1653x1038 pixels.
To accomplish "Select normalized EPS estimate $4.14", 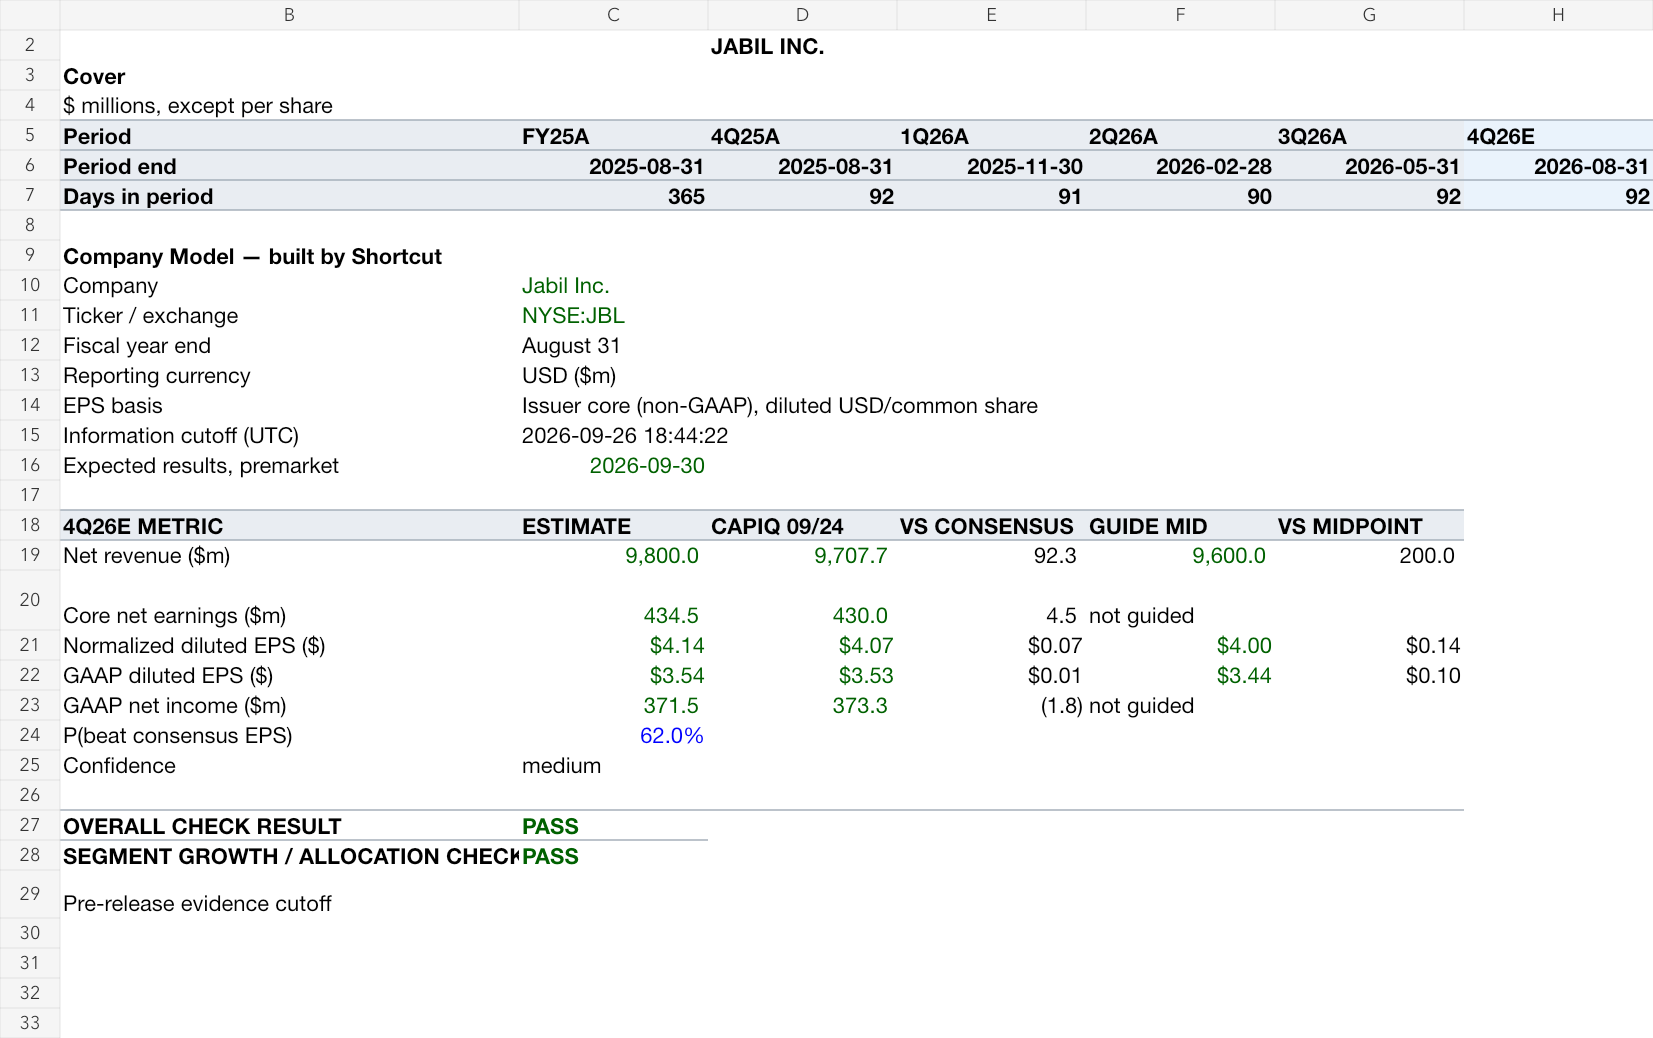I will pos(613,646).
